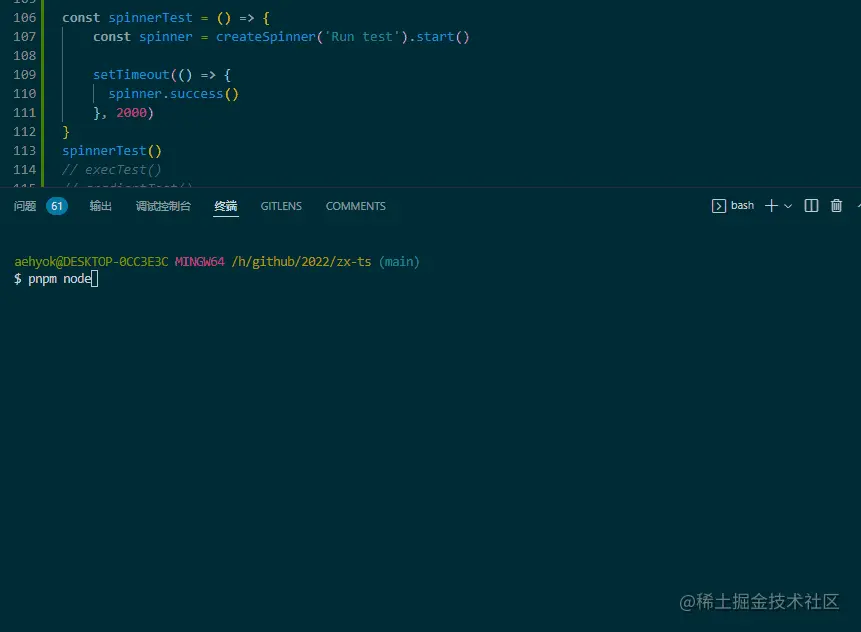
Task: Switch to the 输出 output tab
Action: click(100, 206)
